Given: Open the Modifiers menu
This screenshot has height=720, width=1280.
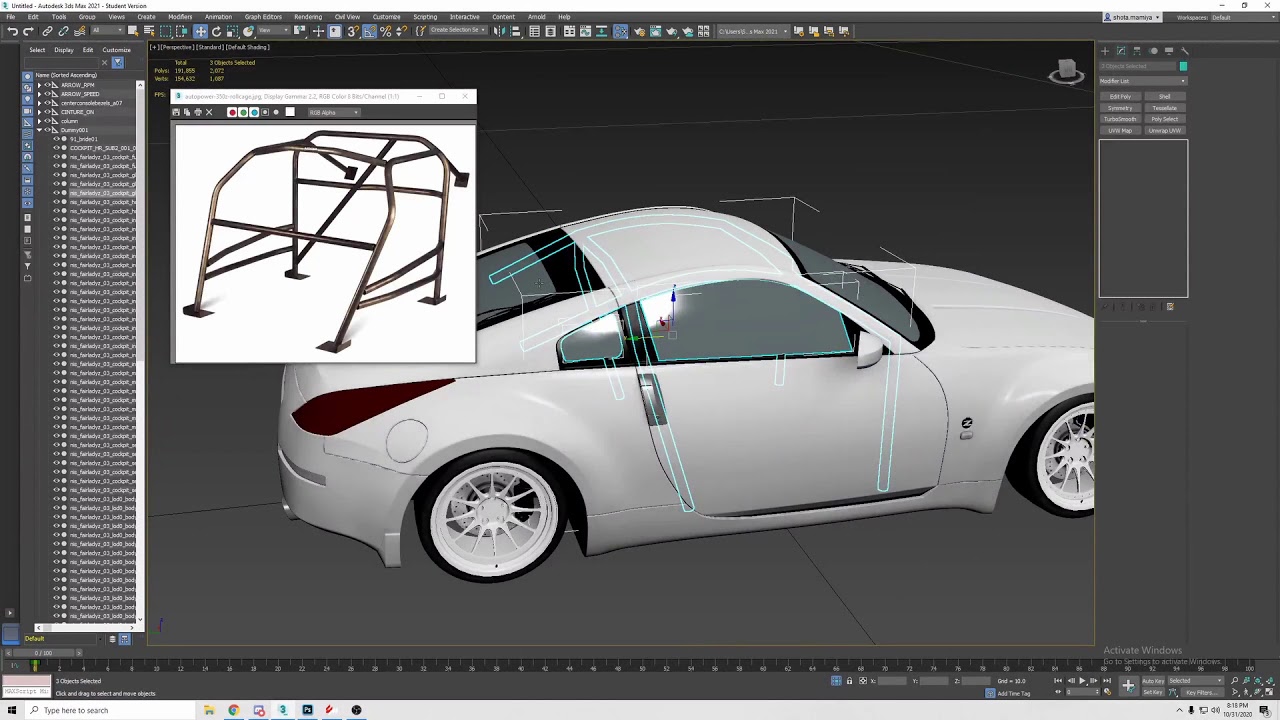Looking at the screenshot, I should pos(180,17).
